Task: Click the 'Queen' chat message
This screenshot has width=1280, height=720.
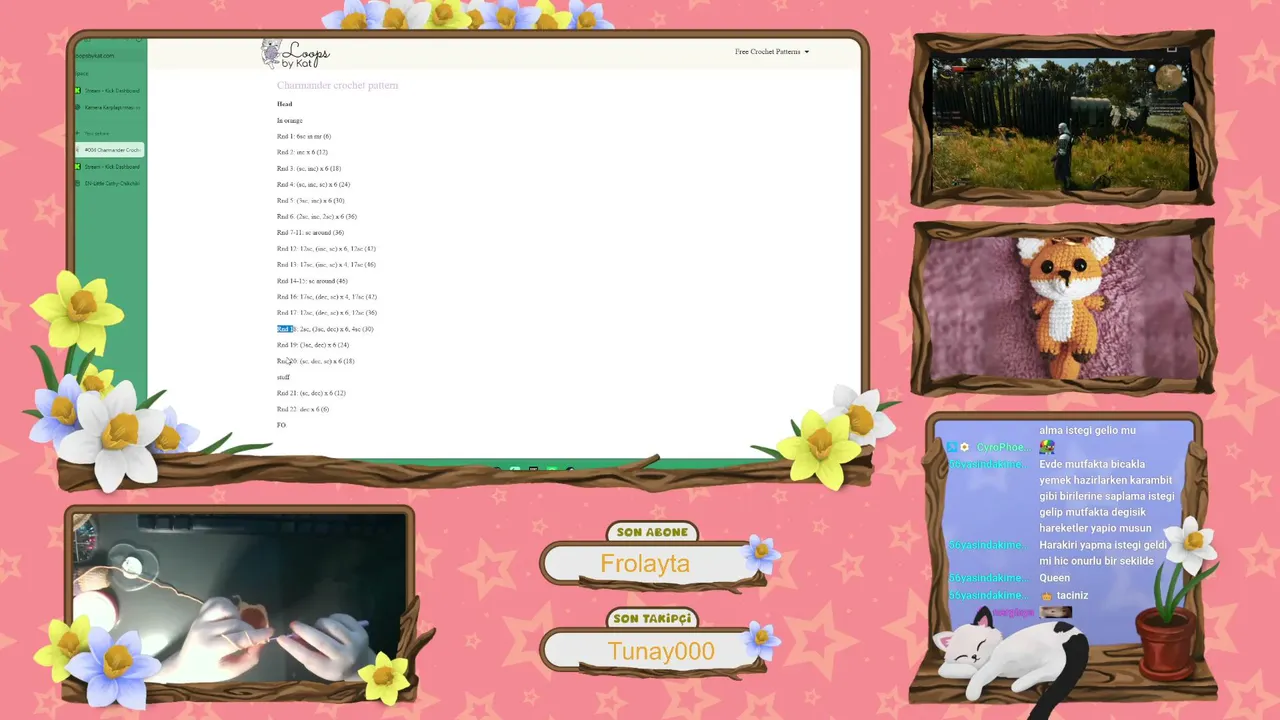Action: point(1054,578)
